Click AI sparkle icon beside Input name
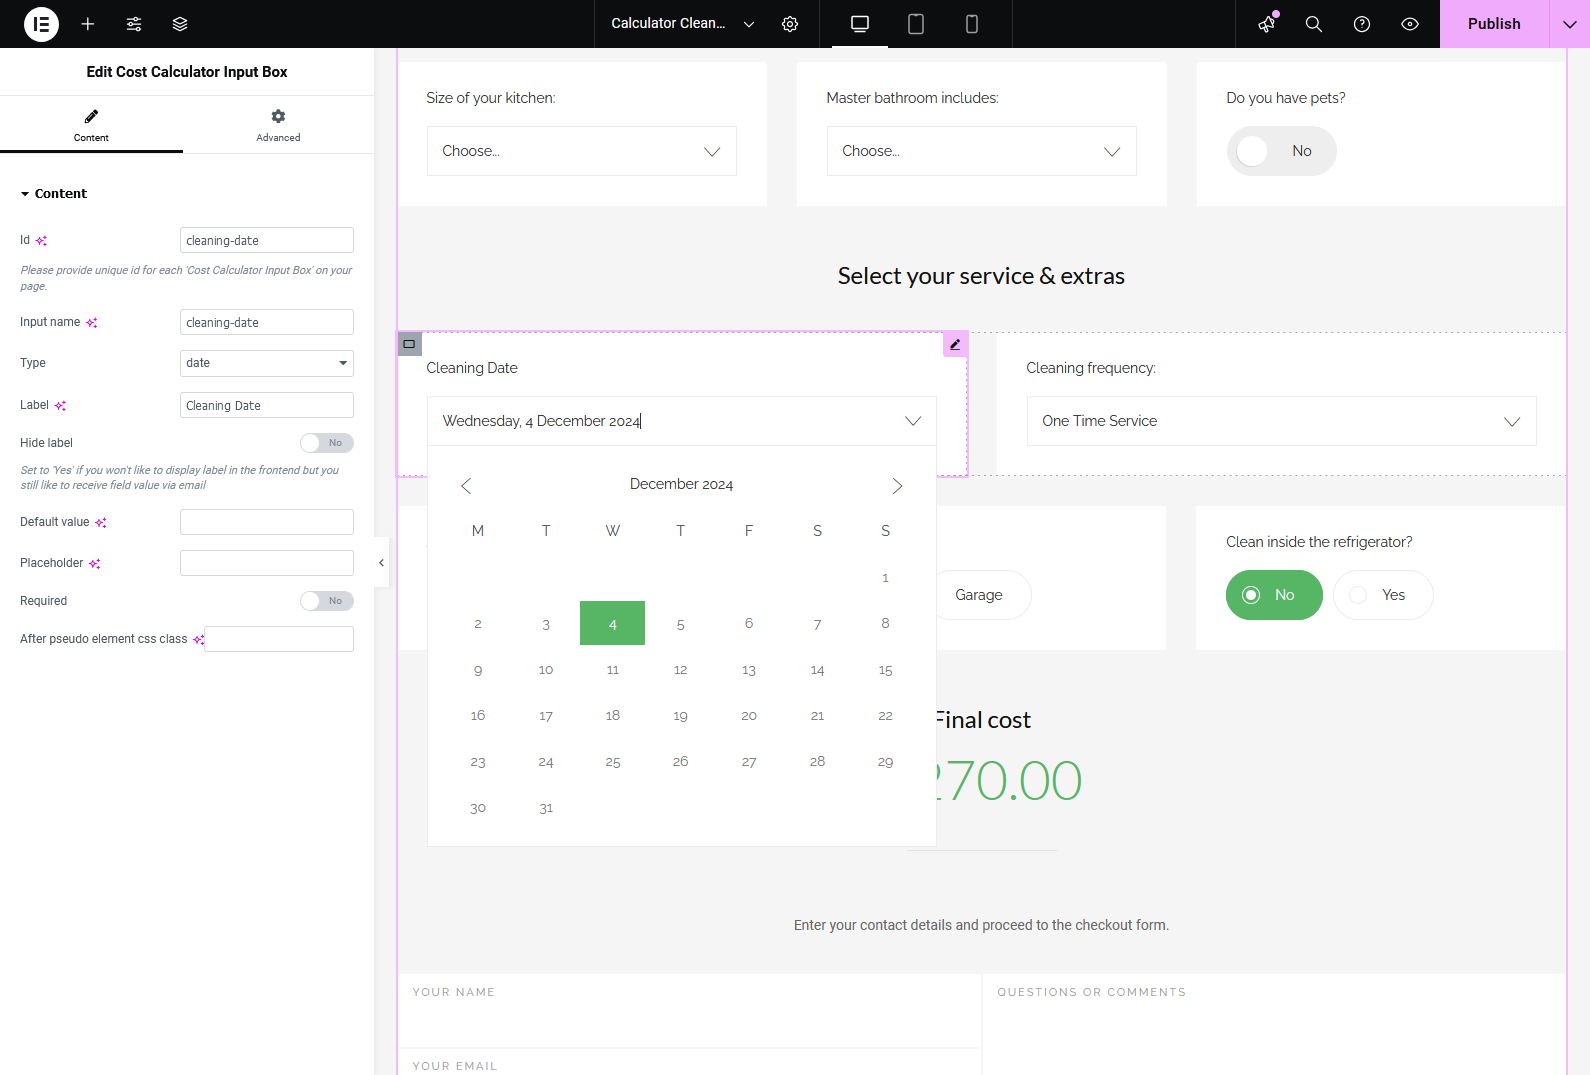This screenshot has width=1590, height=1075. 92,323
